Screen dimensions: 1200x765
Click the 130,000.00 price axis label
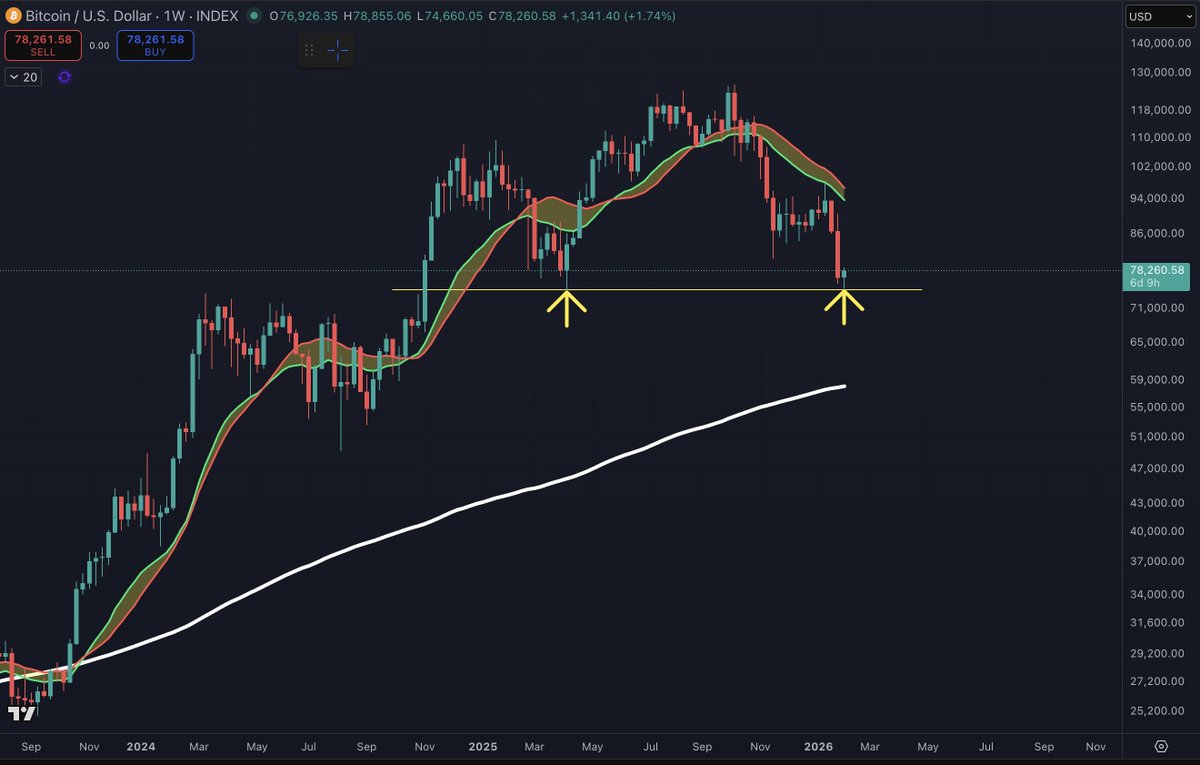[x=1160, y=72]
